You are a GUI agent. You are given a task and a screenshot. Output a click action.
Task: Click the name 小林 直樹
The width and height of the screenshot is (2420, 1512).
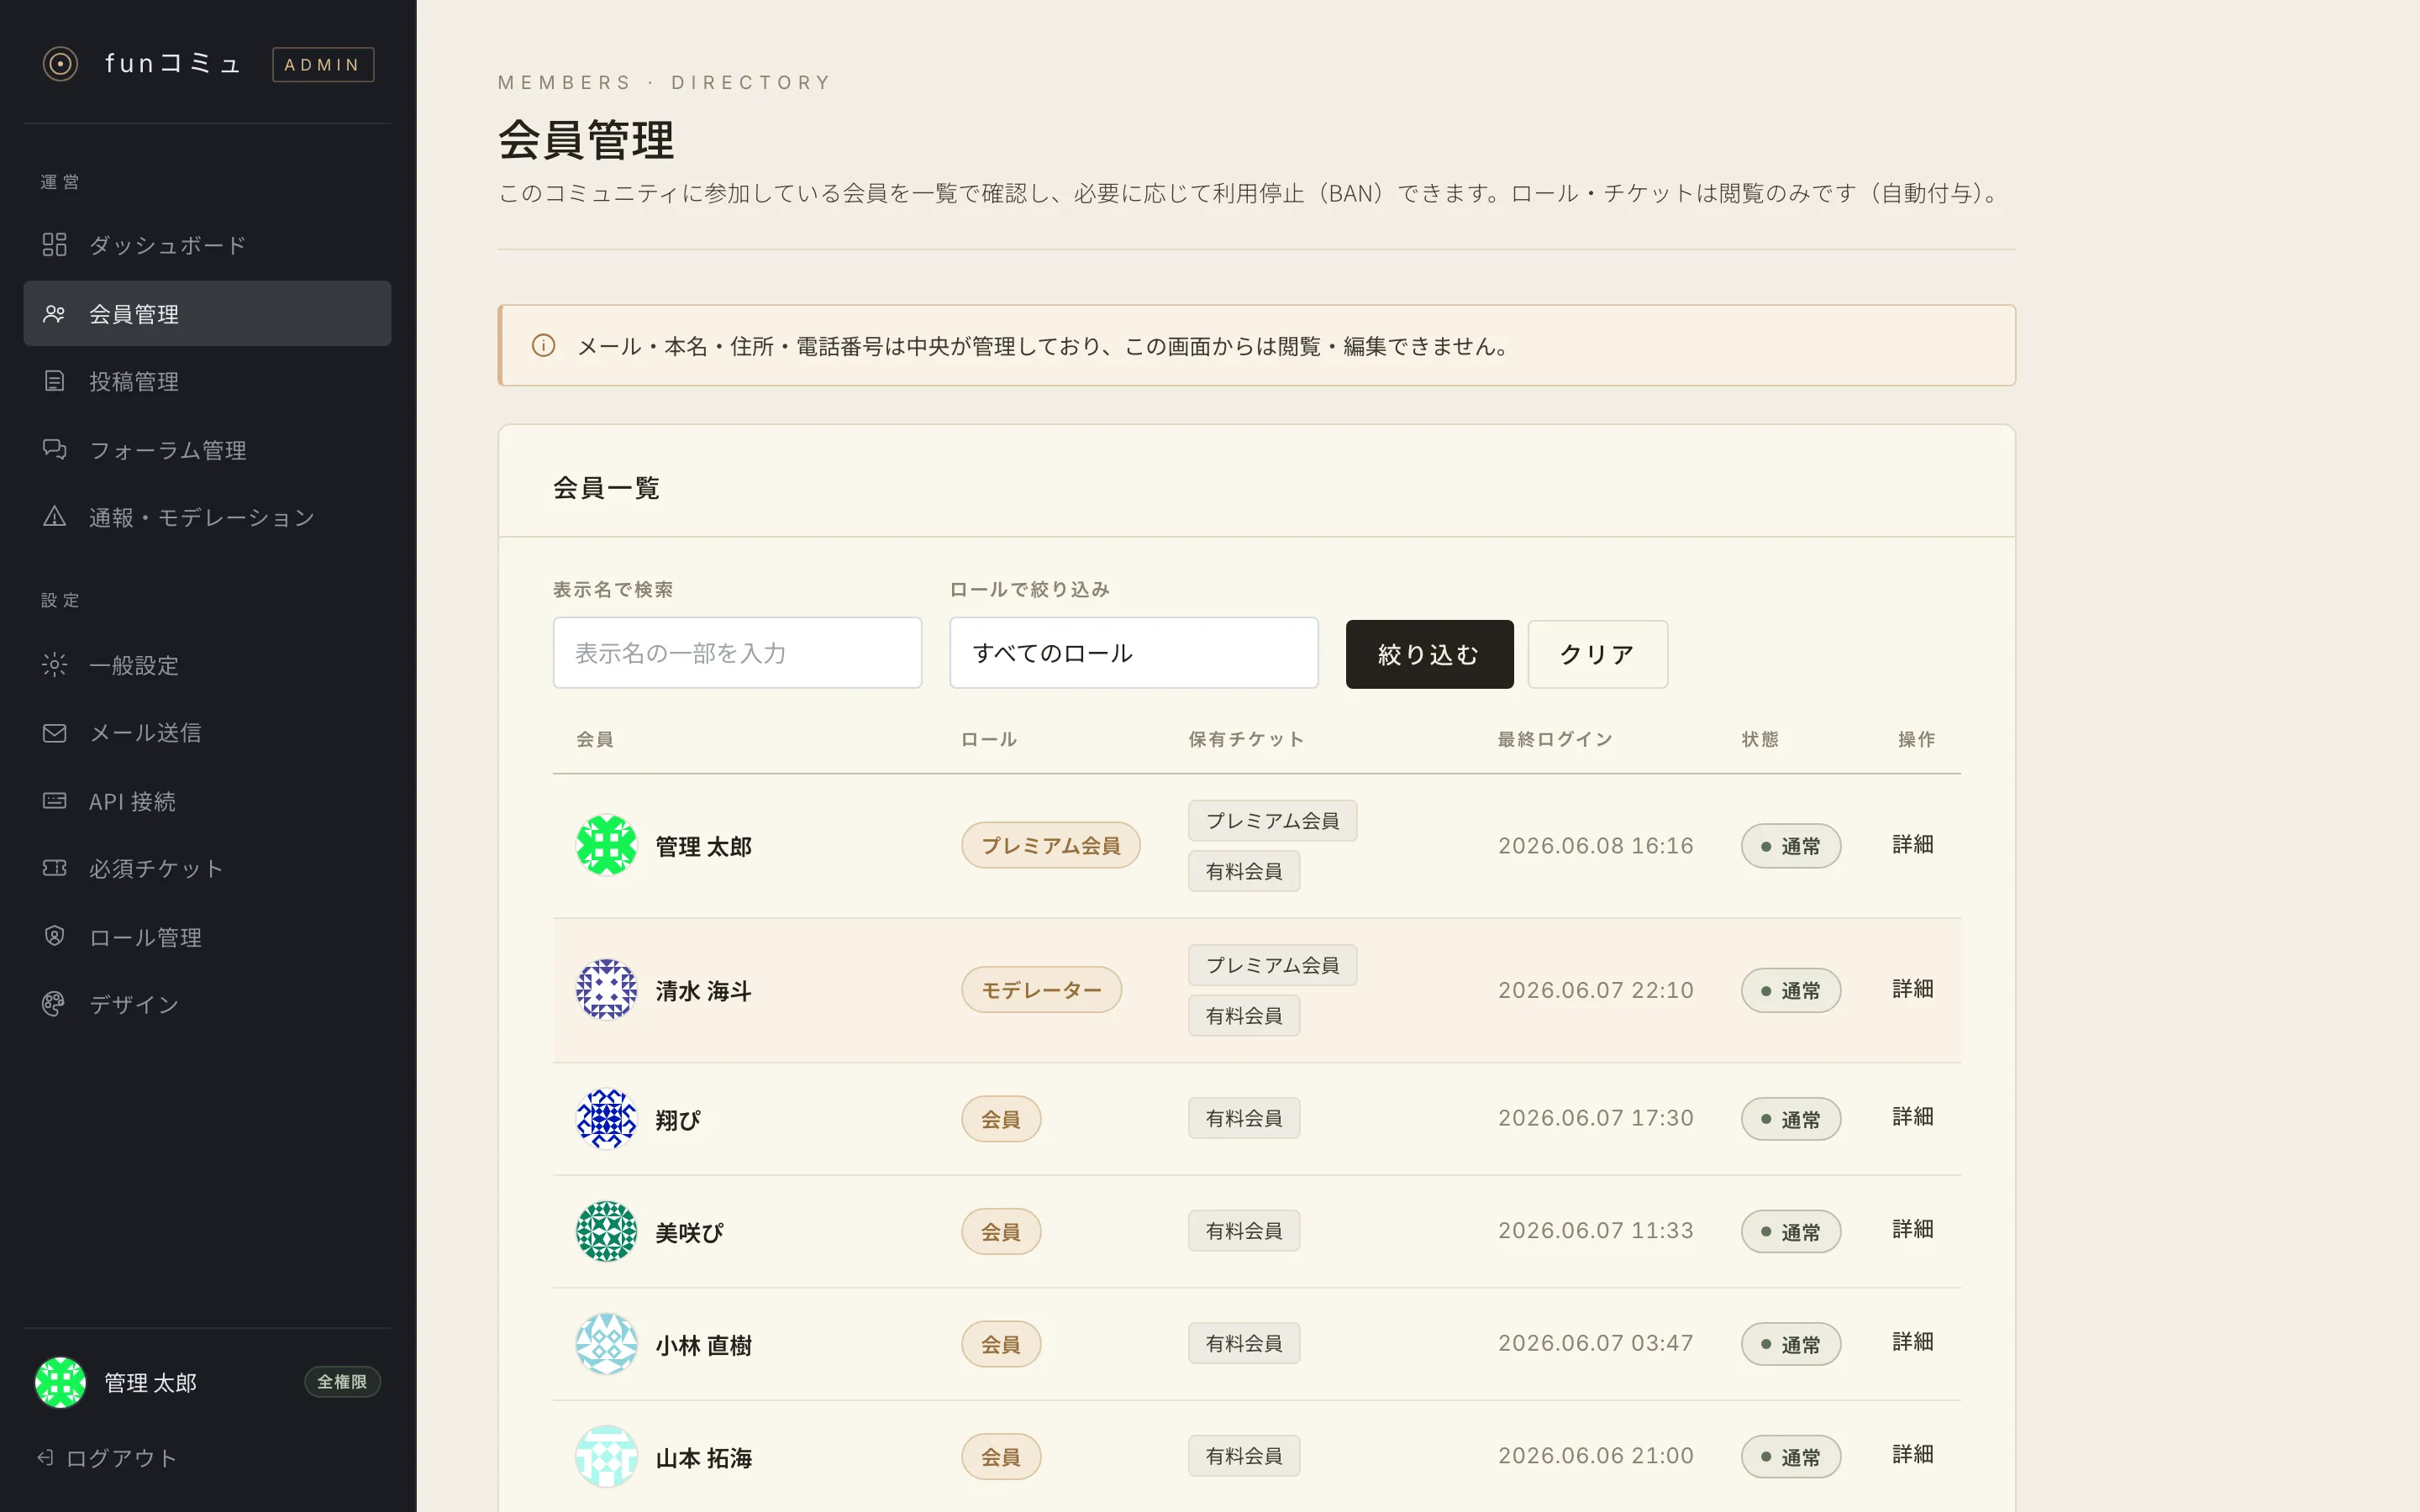pyautogui.click(x=704, y=1346)
